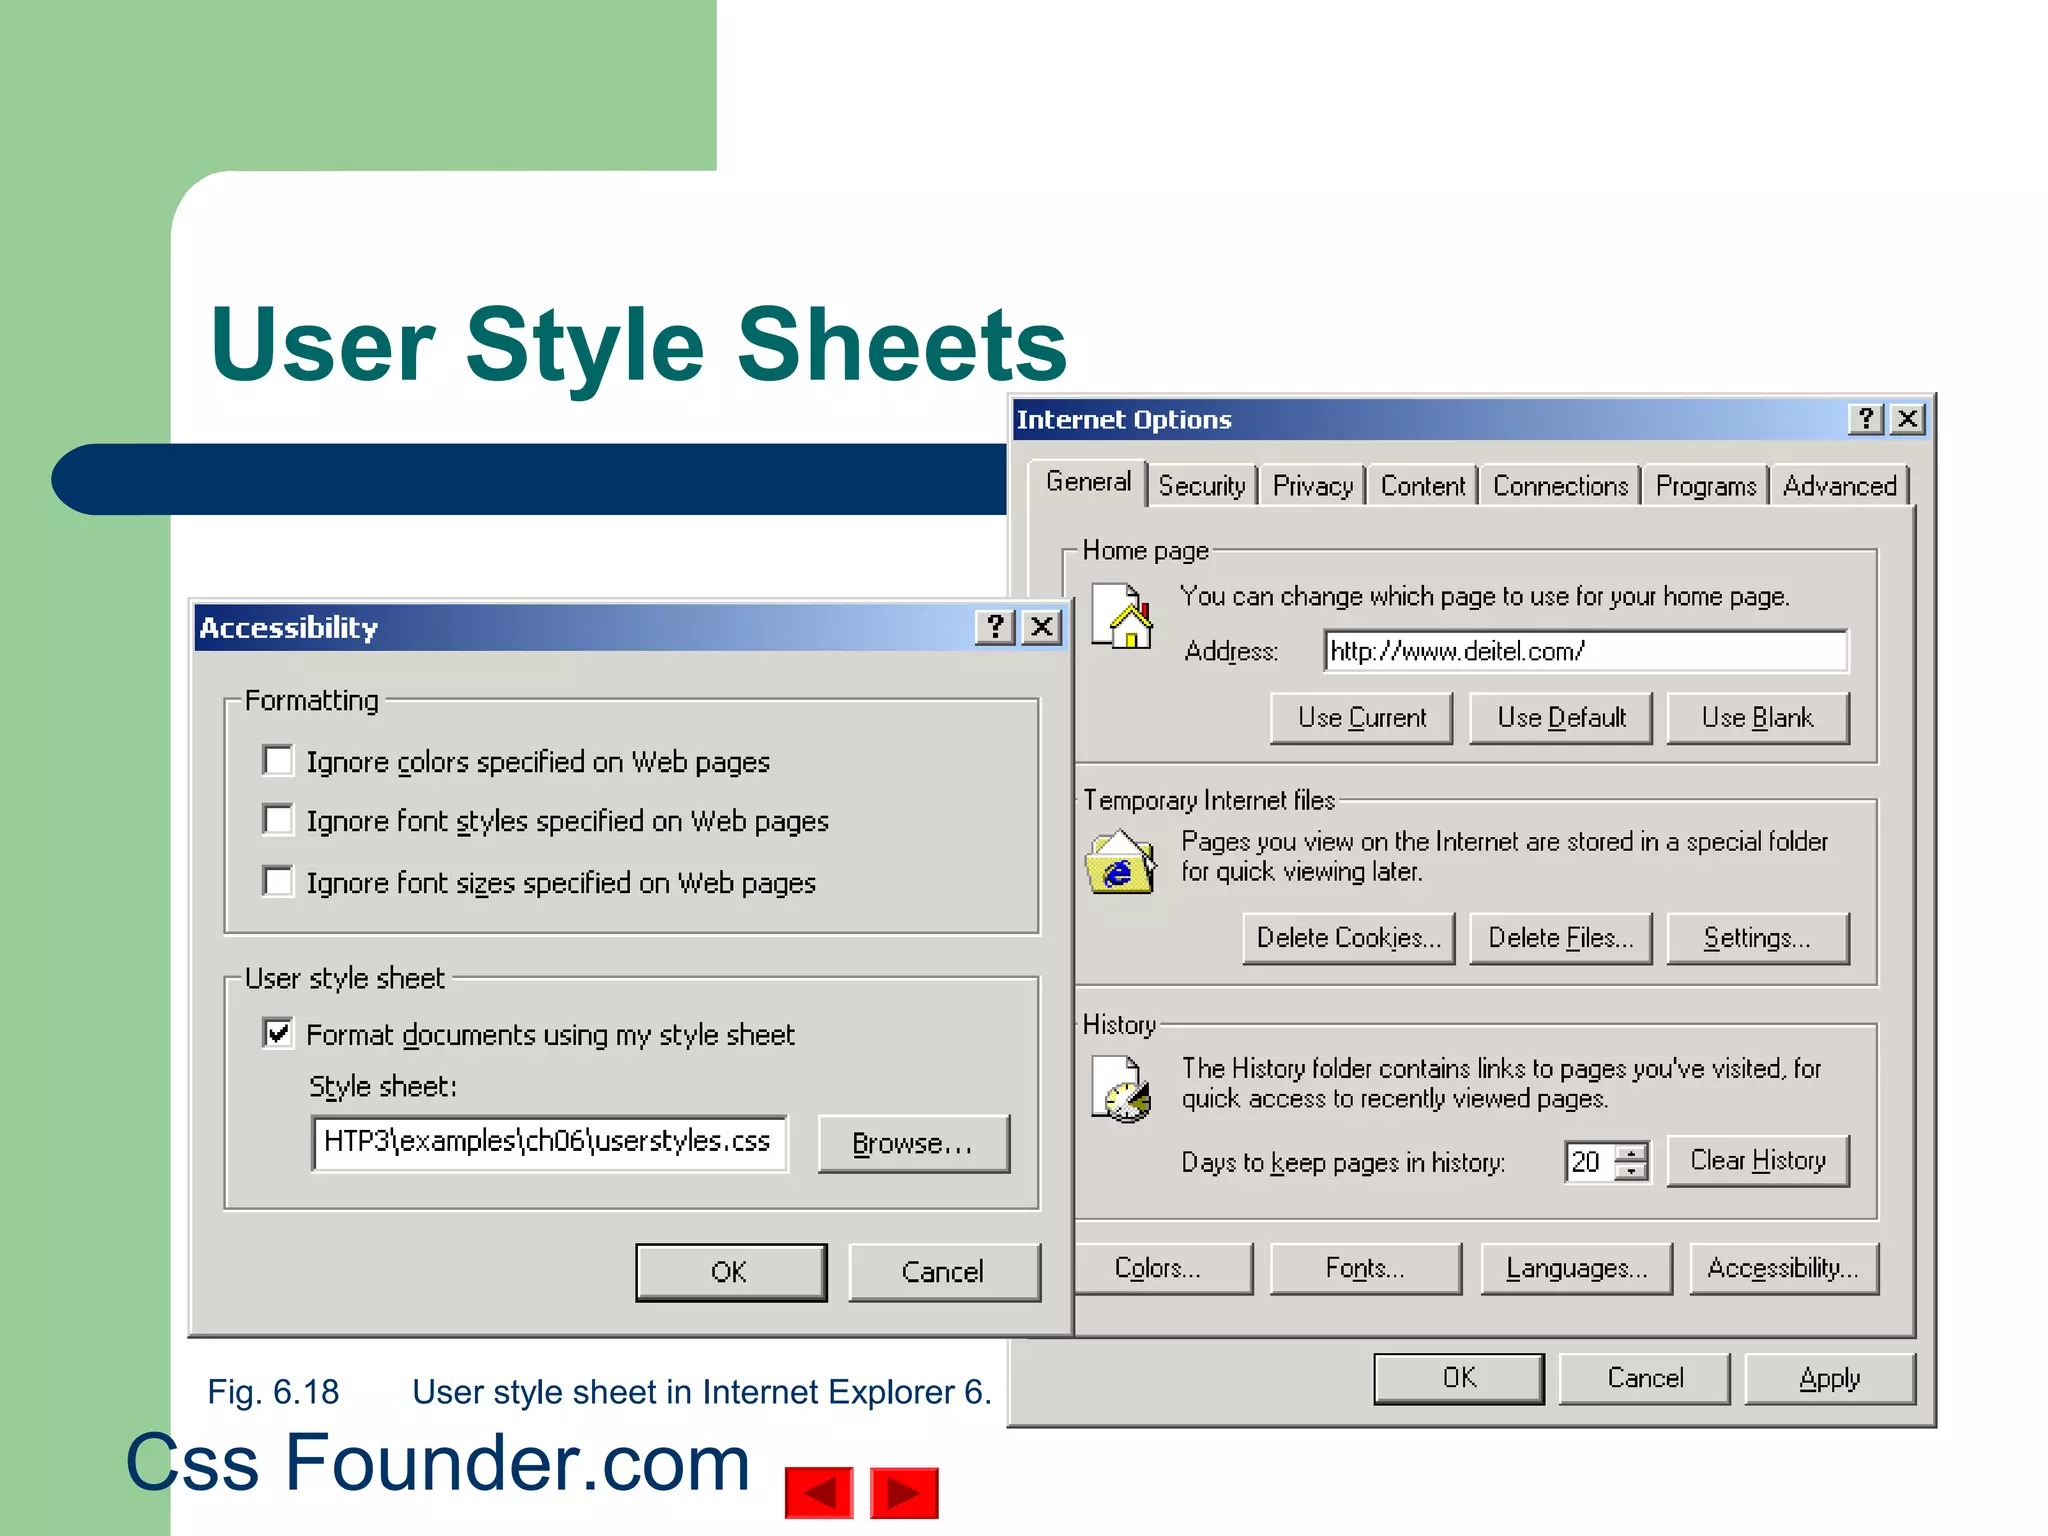Image resolution: width=2048 pixels, height=1536 pixels.
Task: Click the Temporary Internet files folder icon
Action: coord(1121,861)
